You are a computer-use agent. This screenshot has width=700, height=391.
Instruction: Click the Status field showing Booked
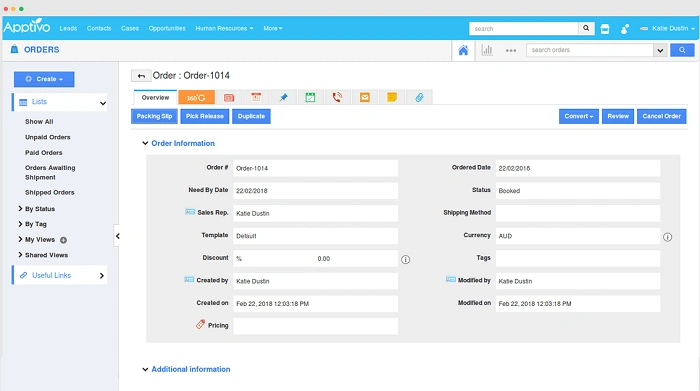[x=578, y=191]
